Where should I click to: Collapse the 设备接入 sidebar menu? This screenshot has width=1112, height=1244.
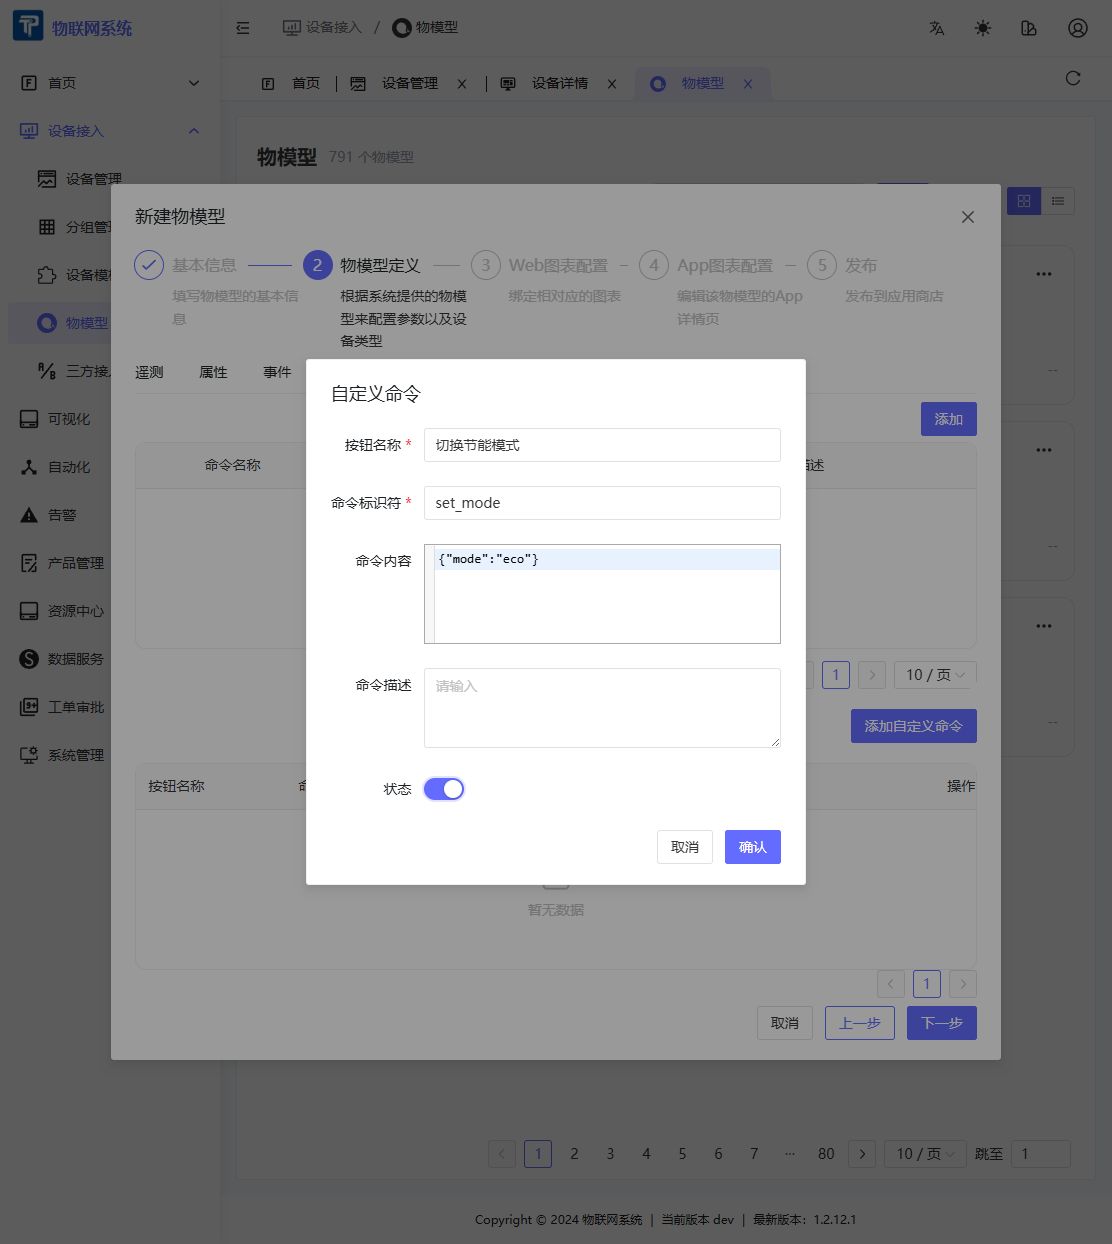(110, 131)
